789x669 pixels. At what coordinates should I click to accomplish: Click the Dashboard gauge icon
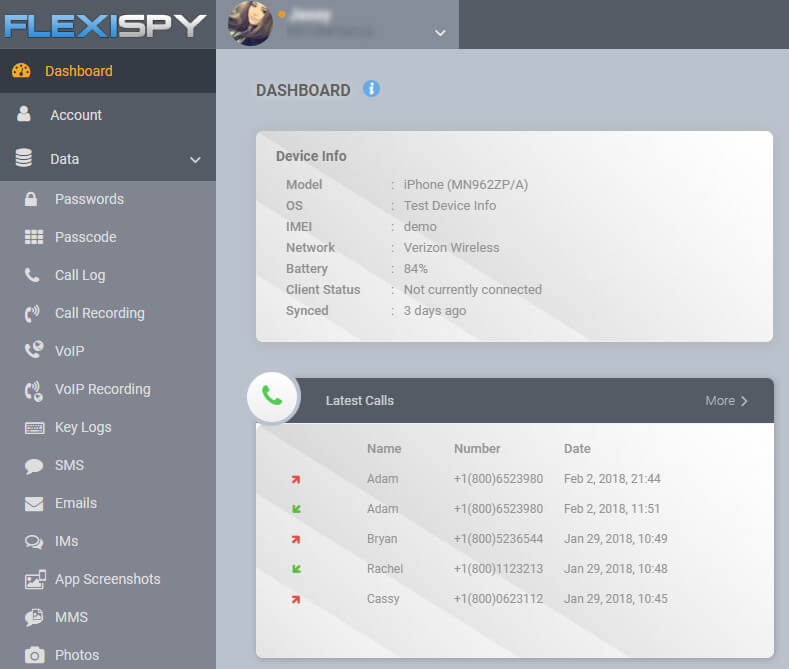[21, 71]
